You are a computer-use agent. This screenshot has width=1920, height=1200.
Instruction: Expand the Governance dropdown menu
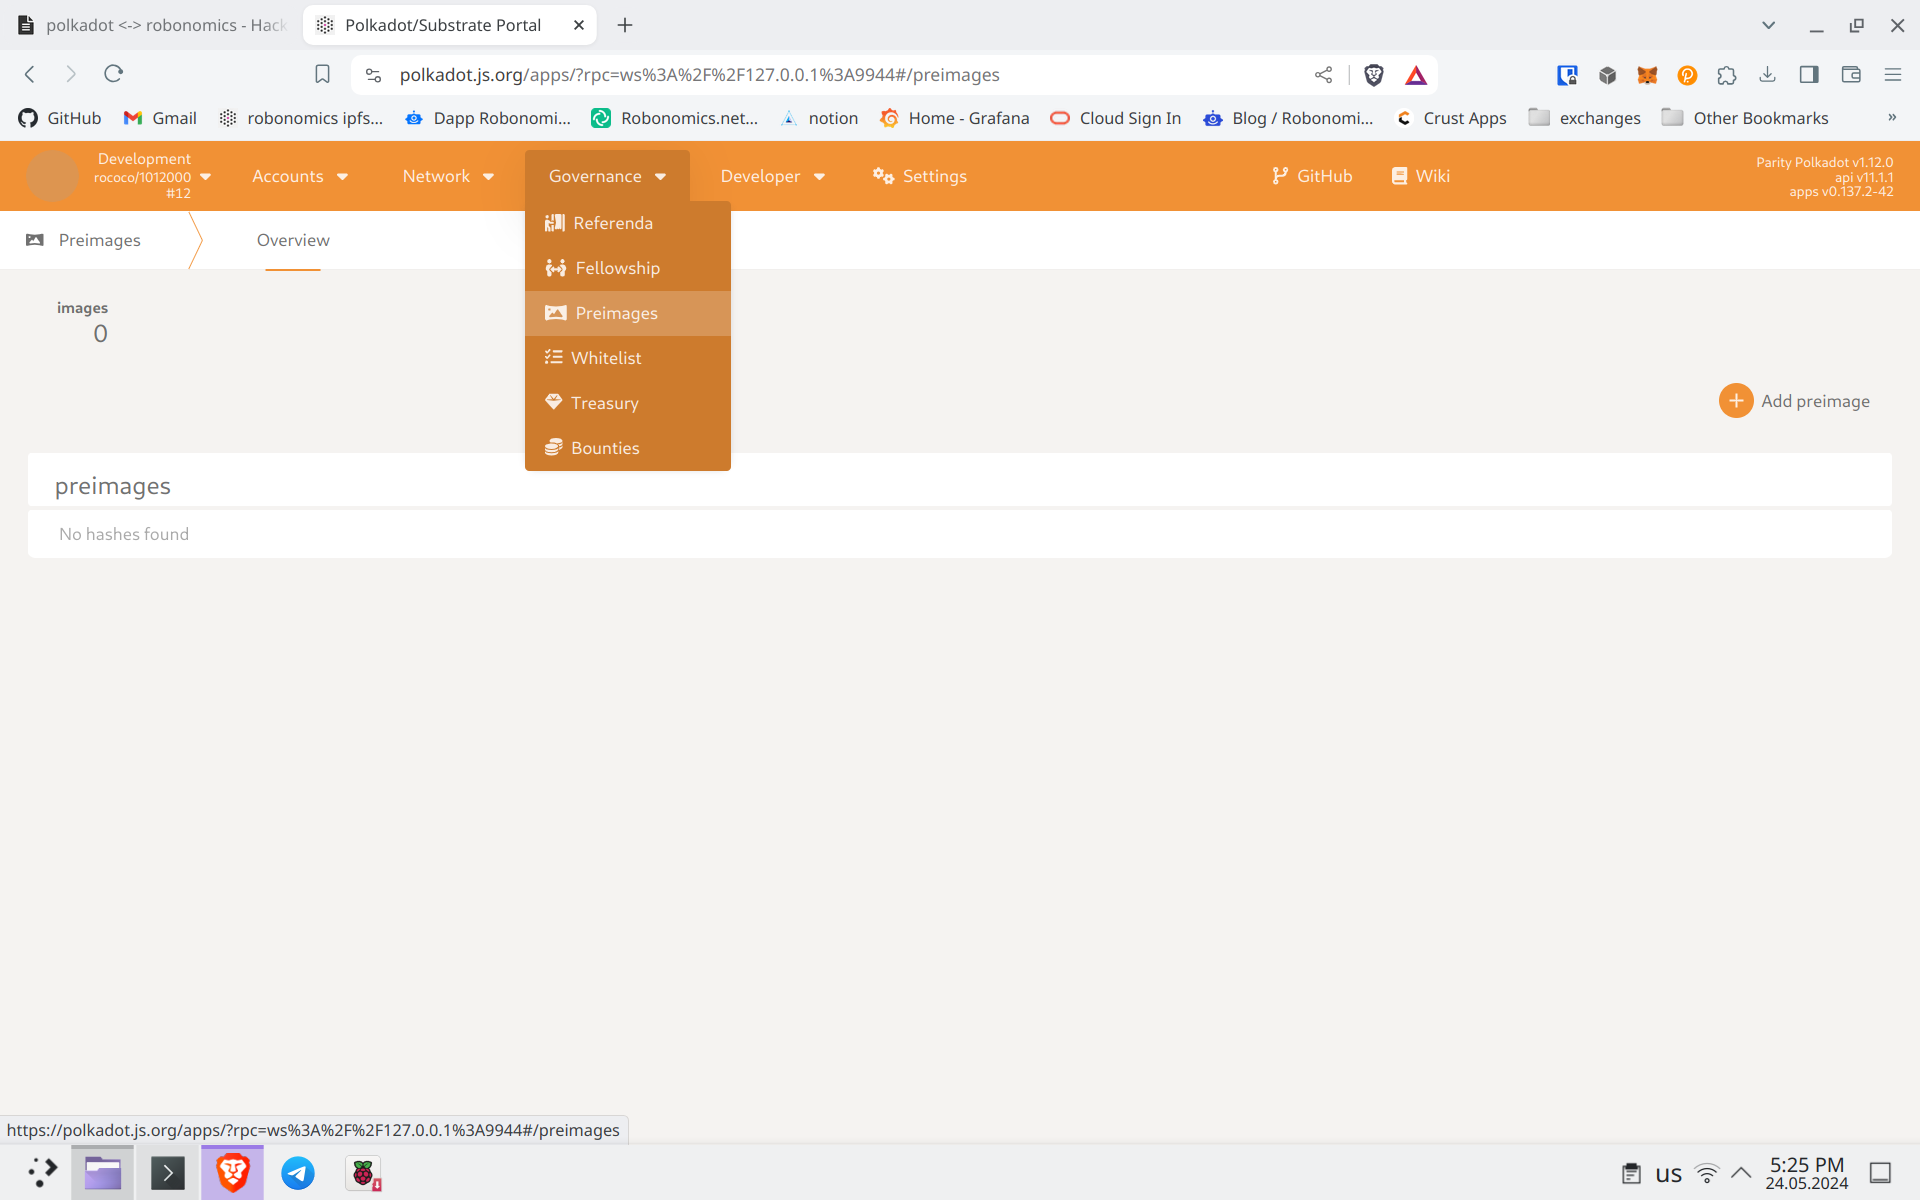608,176
